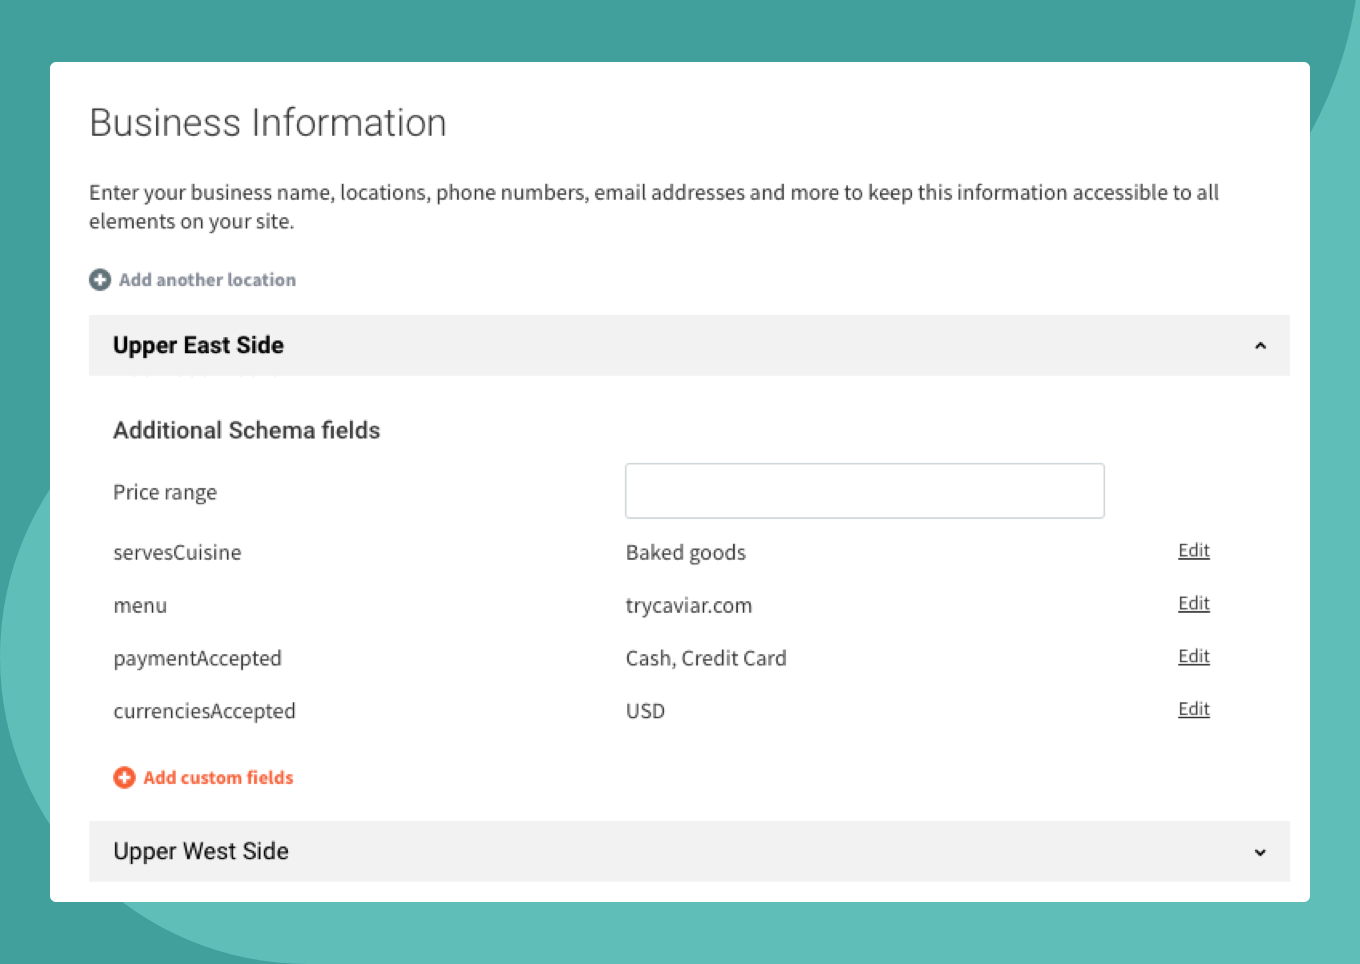Screen dimensions: 1360x964
Task: Click the plus icon beside Add another location
Action: pos(100,280)
